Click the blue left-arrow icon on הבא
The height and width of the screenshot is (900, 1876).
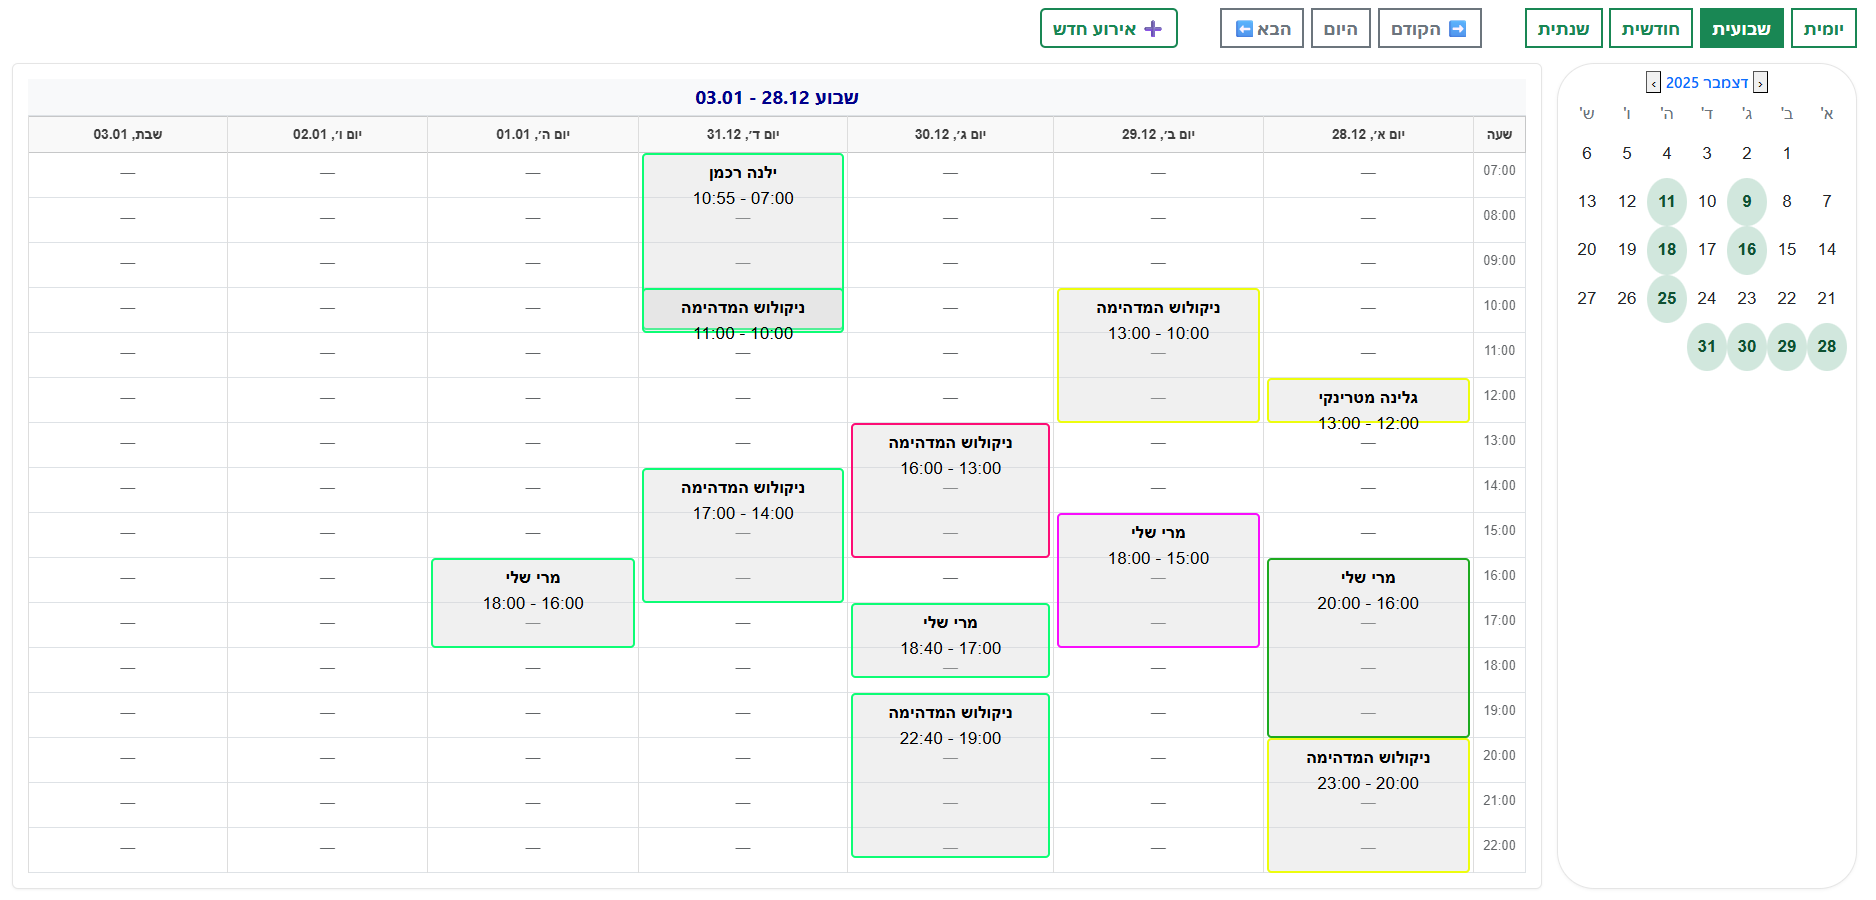pyautogui.click(x=1244, y=29)
